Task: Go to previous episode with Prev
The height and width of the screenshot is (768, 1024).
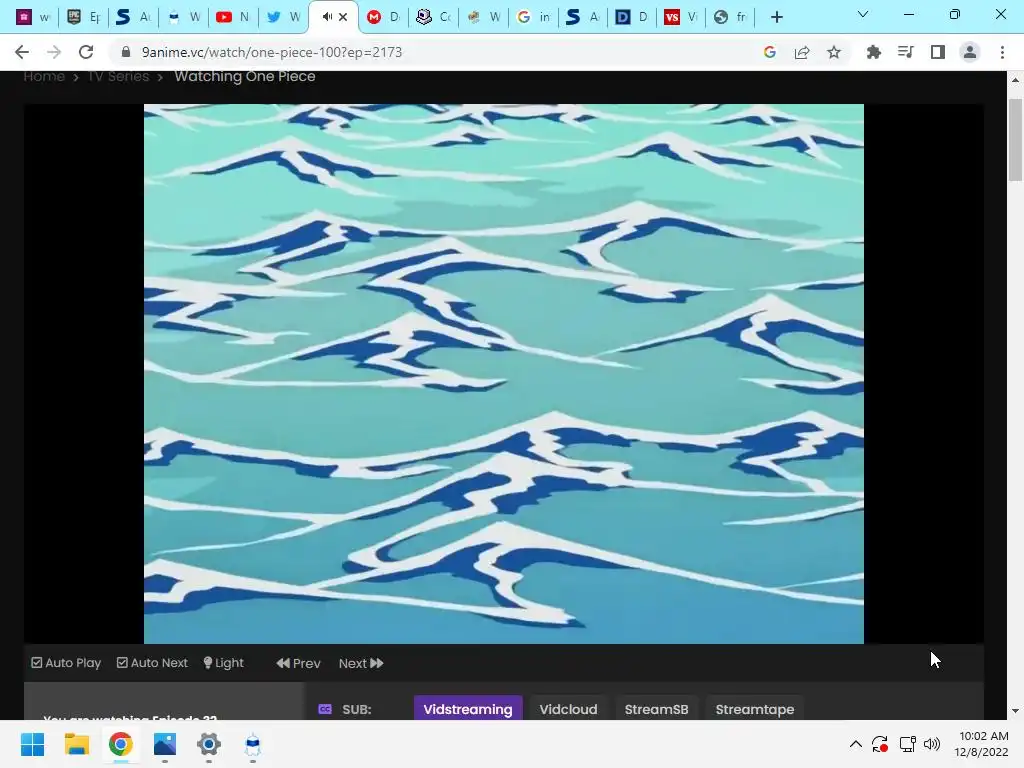Action: coord(298,664)
